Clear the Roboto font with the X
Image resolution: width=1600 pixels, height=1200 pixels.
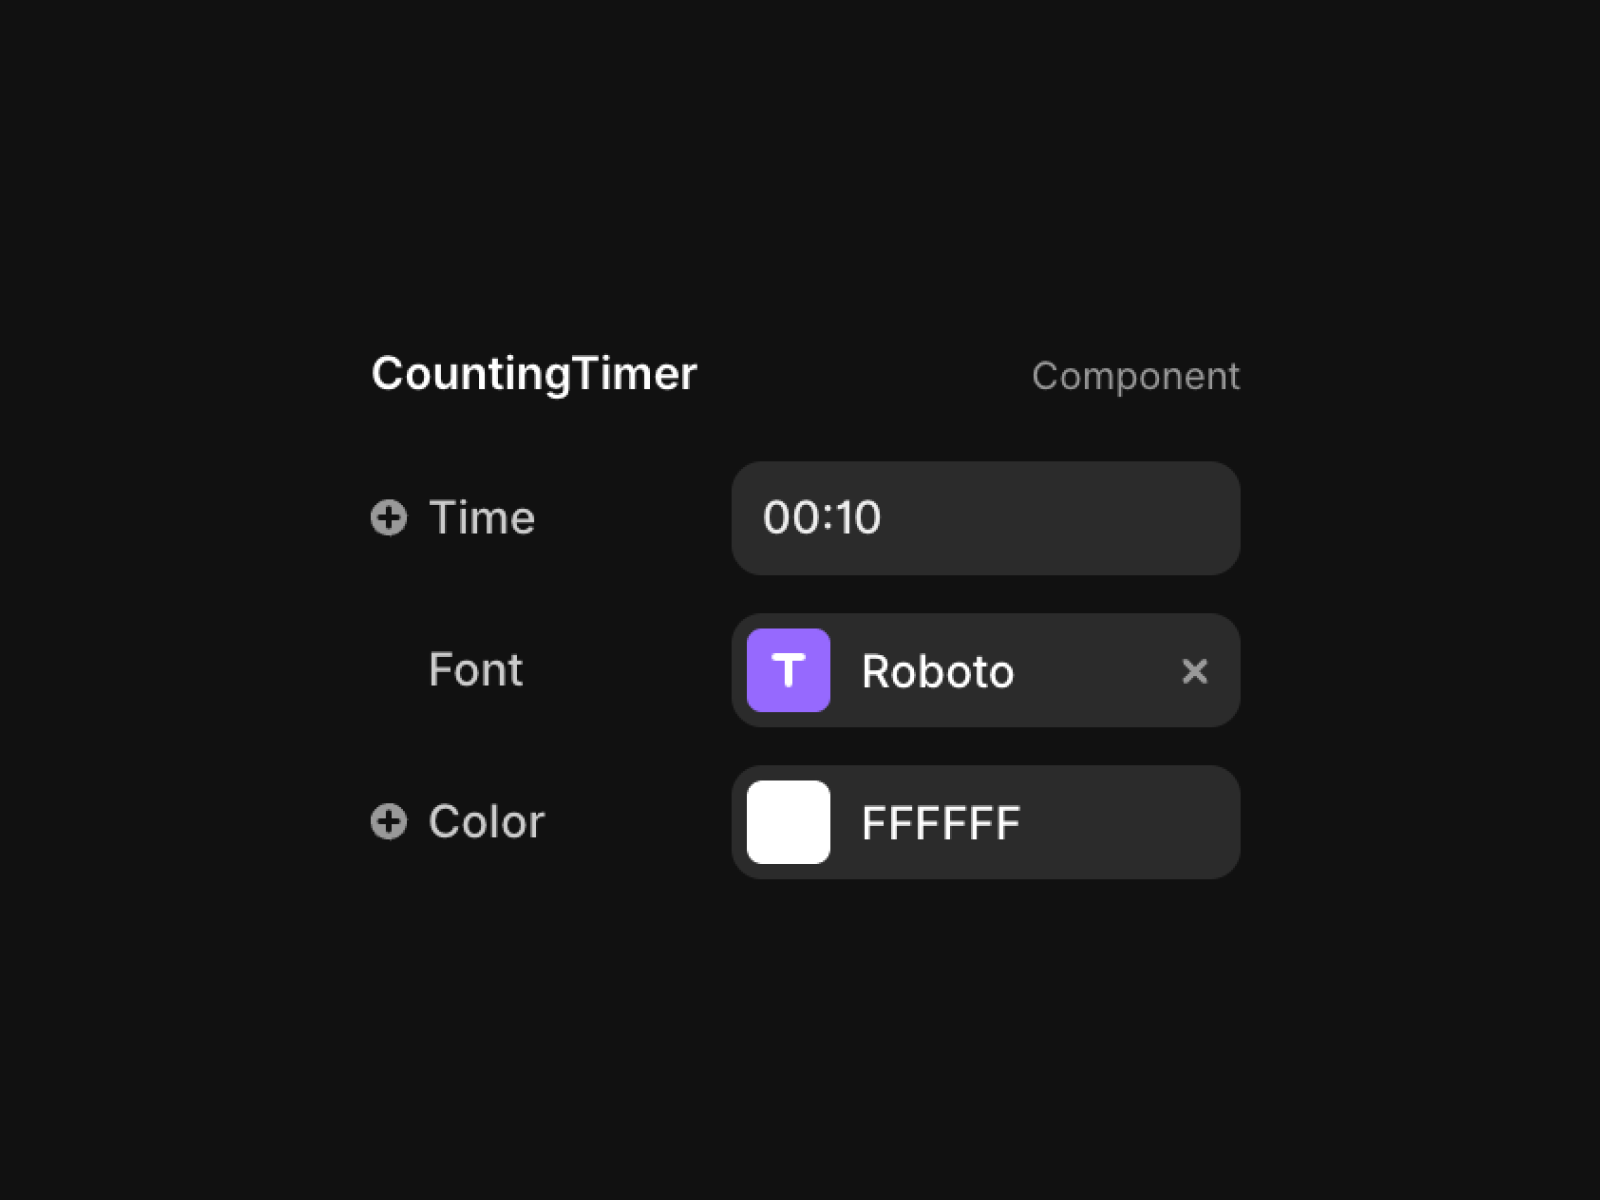[x=1194, y=671]
